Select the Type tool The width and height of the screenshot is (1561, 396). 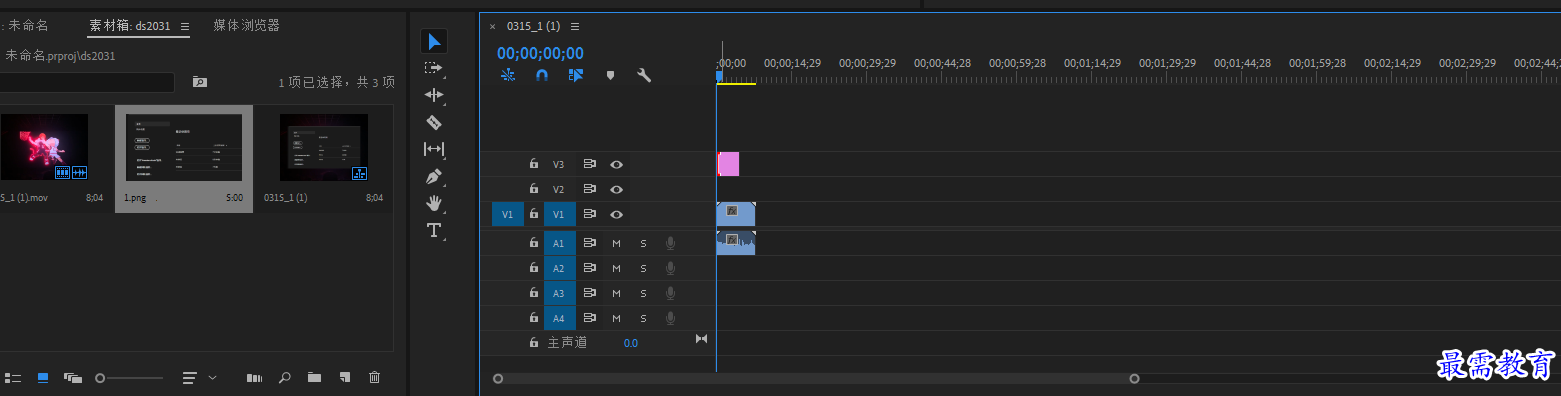pyautogui.click(x=434, y=230)
